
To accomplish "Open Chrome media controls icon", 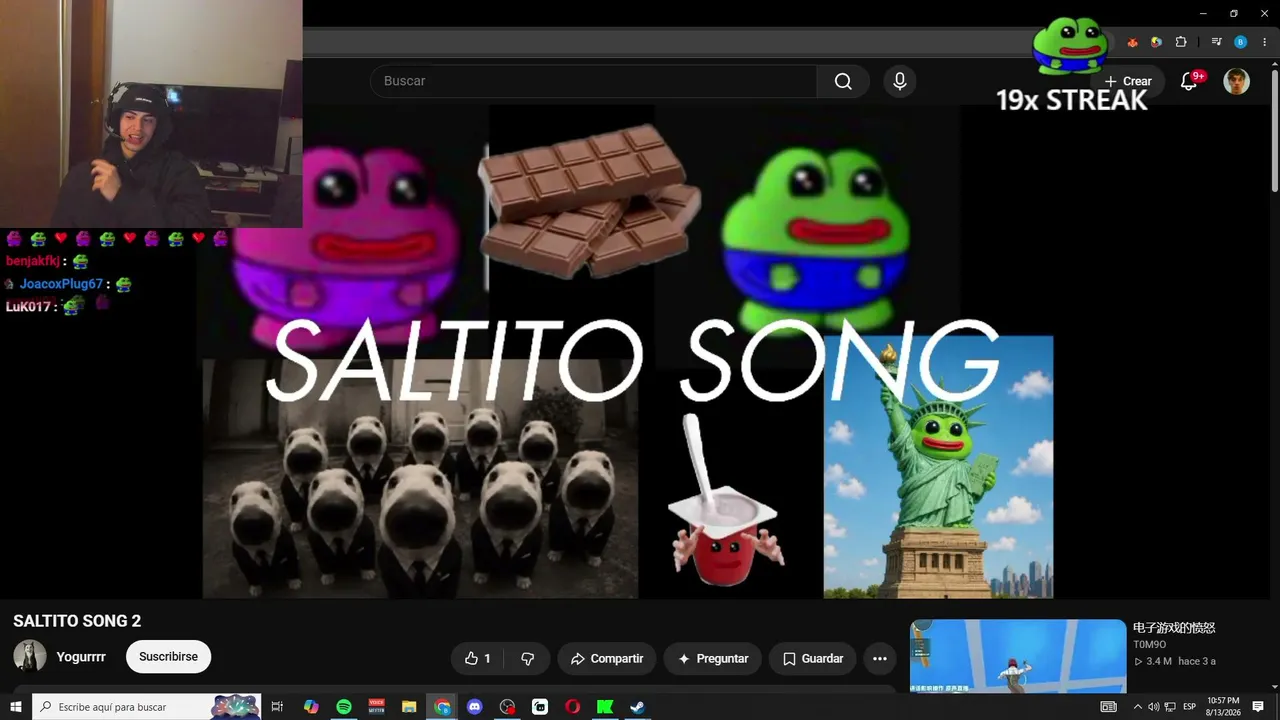I will click(x=1216, y=42).
